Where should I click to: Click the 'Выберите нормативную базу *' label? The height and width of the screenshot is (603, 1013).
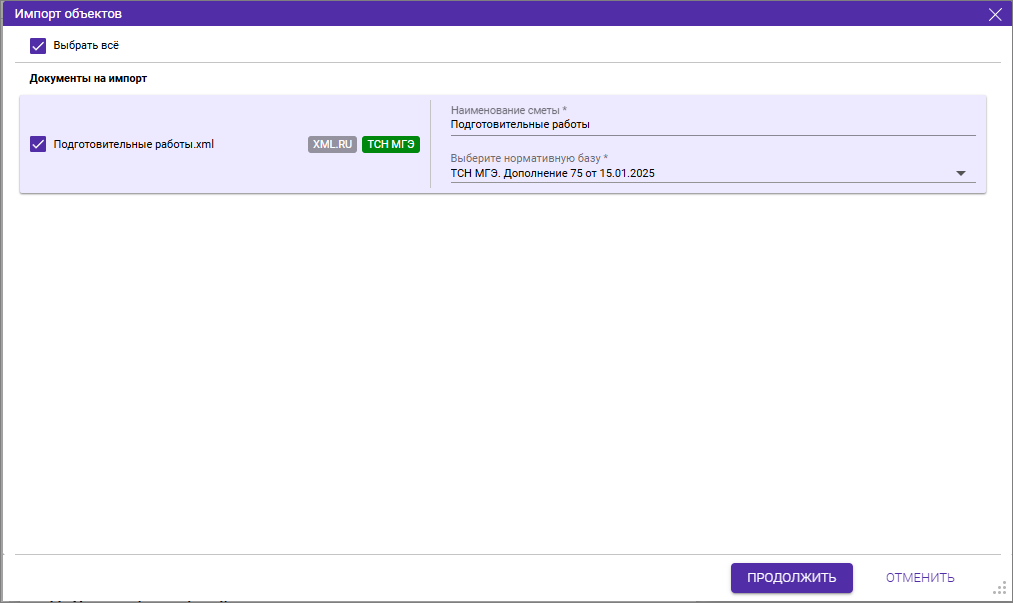pyautogui.click(x=529, y=158)
